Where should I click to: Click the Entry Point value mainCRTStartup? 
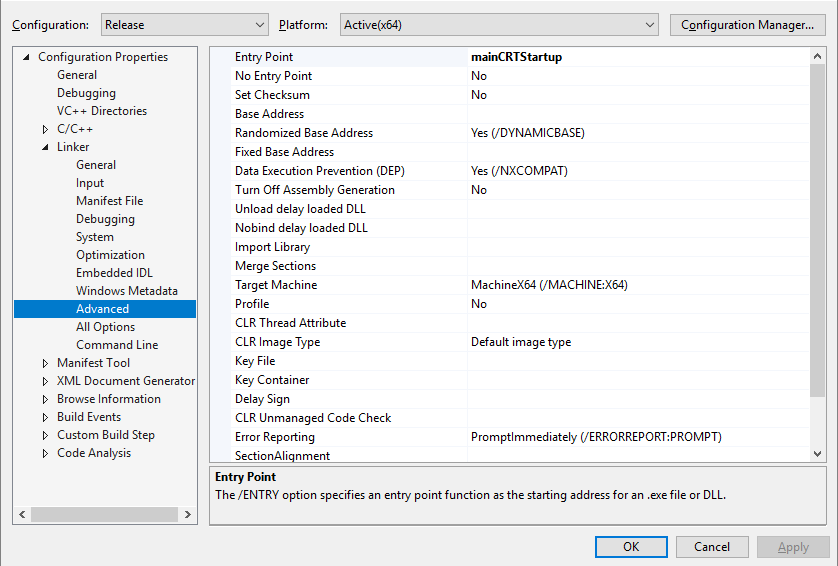[x=516, y=57]
